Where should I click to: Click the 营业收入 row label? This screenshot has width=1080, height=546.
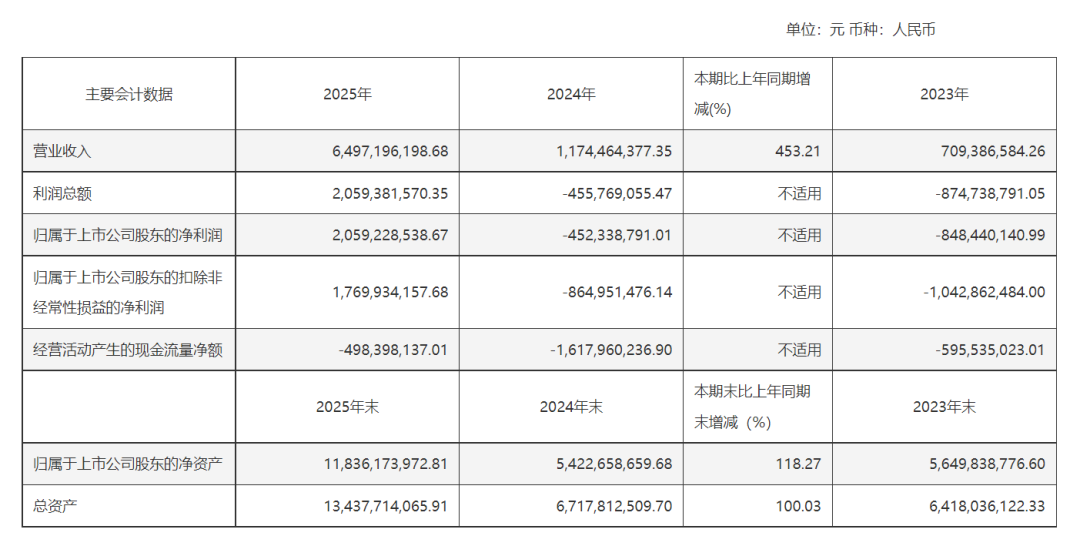(62, 151)
